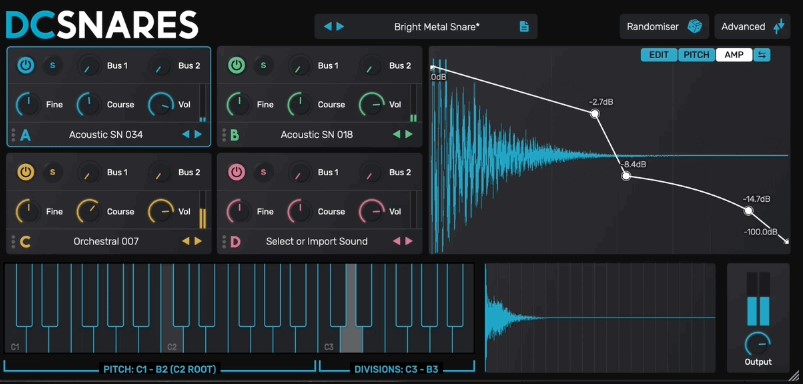This screenshot has height=384, width=803.
Task: Switch to the EDIT tab
Action: [x=659, y=55]
